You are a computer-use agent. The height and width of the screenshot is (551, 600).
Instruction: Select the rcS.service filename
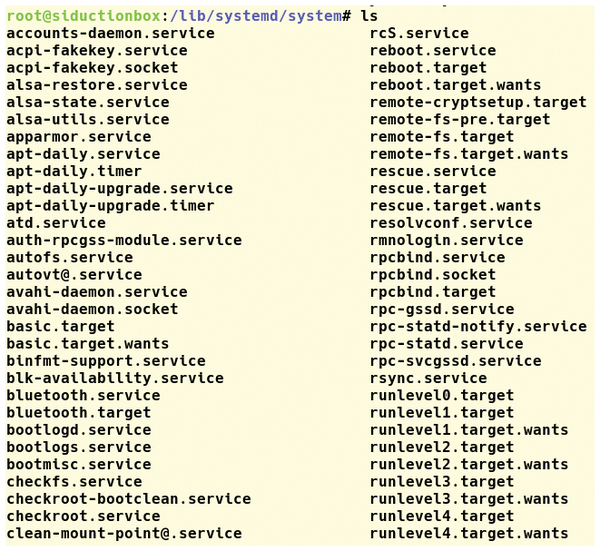point(419,33)
